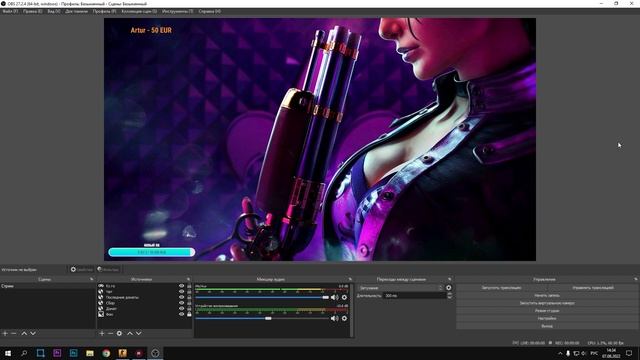Viewport: 640px width, 360px height.
Task: Lock the Донат source with its lock icon
Action: [x=189, y=309]
